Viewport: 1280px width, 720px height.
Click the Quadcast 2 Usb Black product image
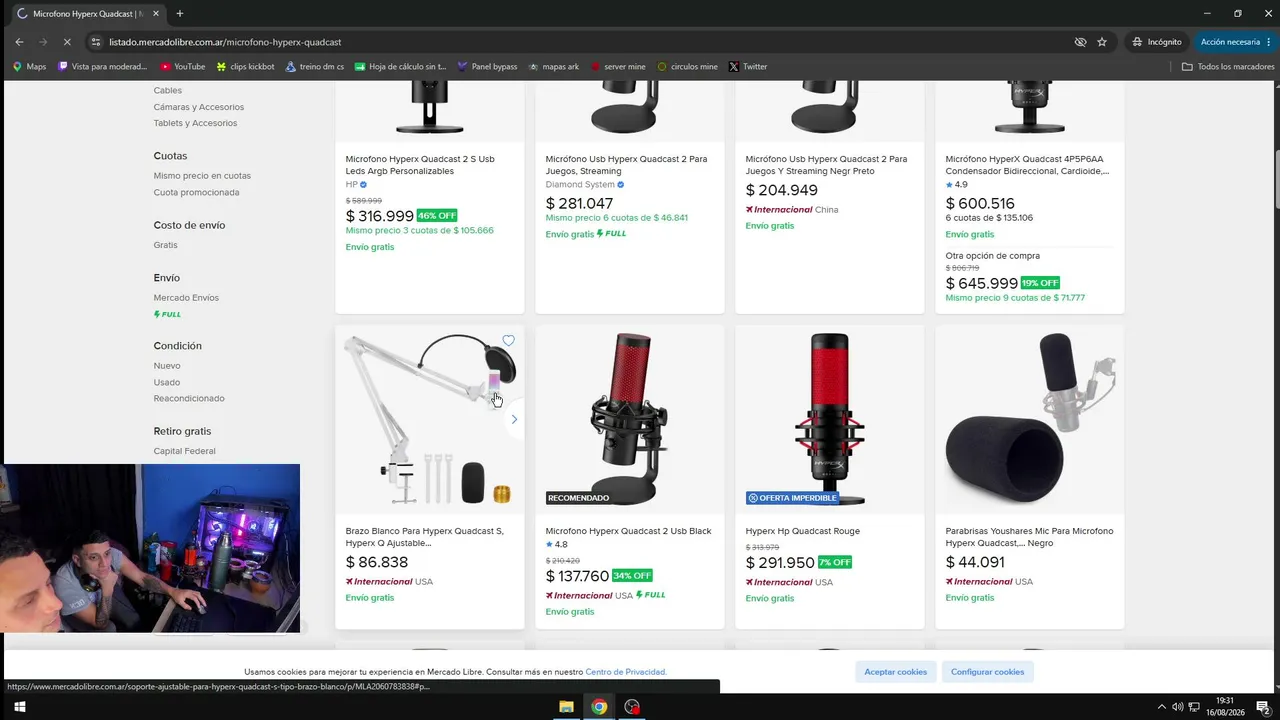630,419
